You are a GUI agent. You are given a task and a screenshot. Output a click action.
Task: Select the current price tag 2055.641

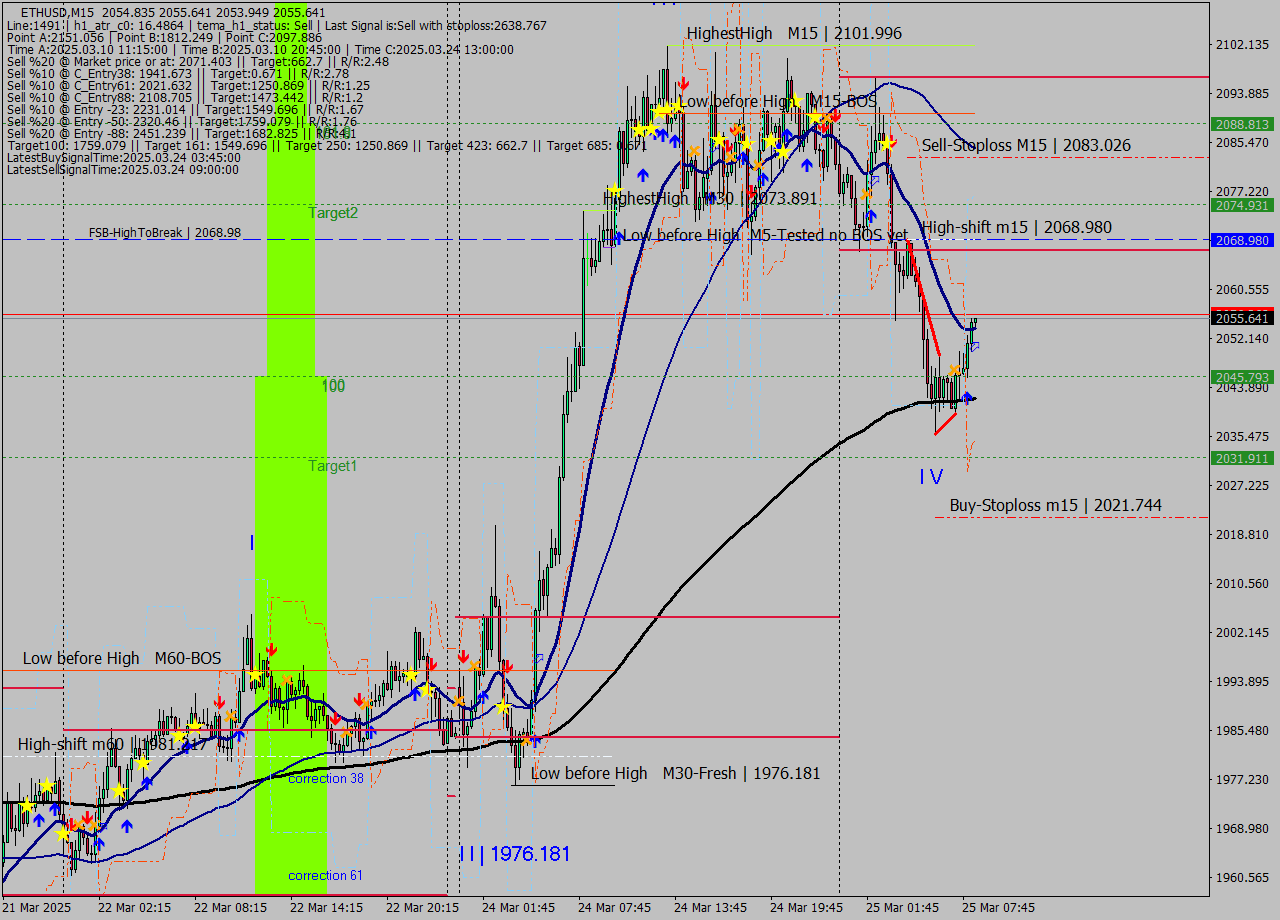click(1241, 318)
